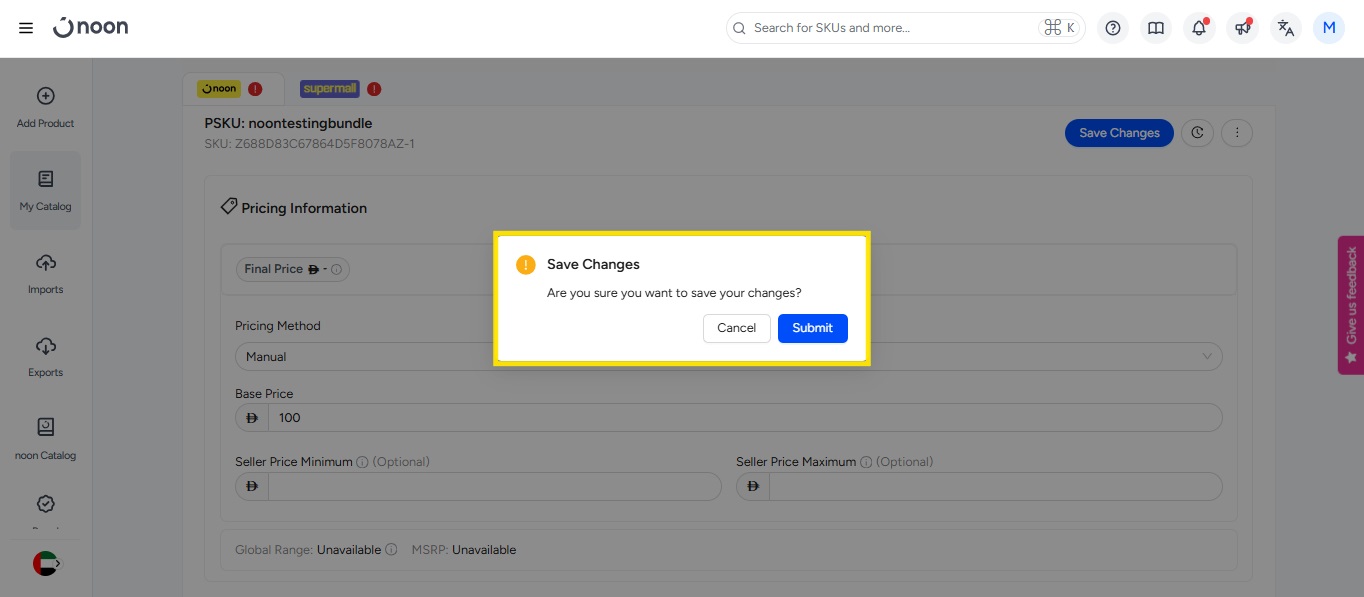This screenshot has height=597, width=1364.
Task: Open the UAE country flag selector
Action: 45,563
